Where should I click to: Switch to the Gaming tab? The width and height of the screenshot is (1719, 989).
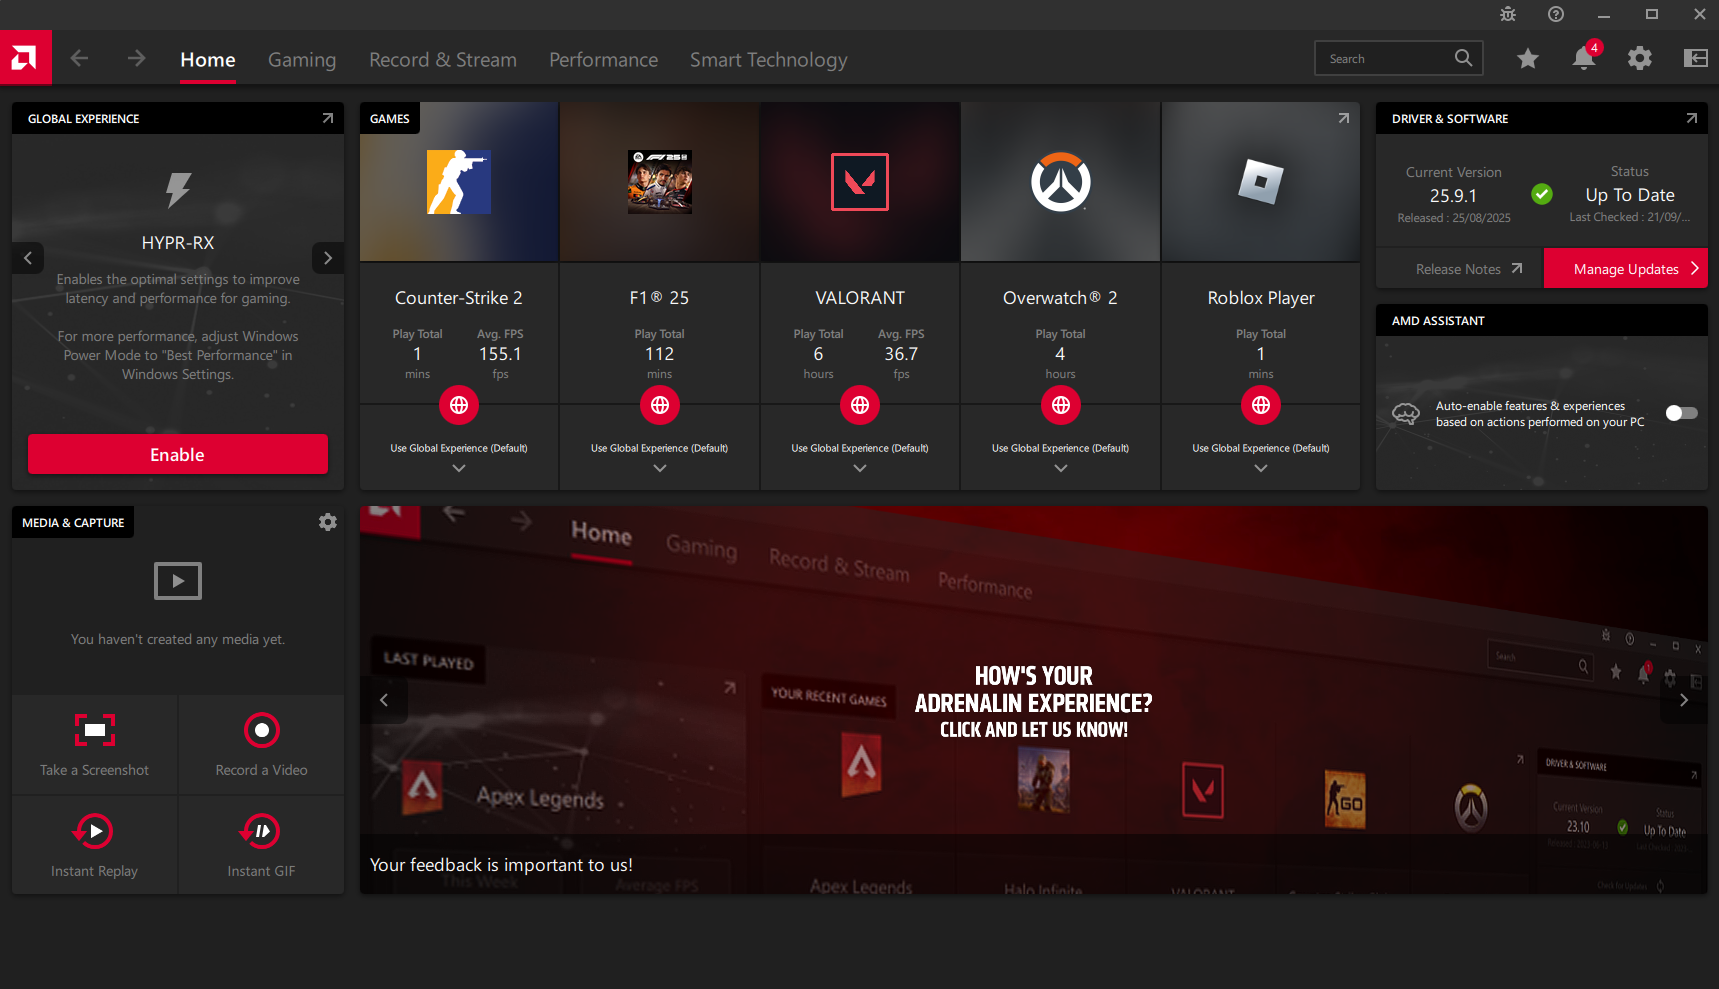[x=302, y=60]
